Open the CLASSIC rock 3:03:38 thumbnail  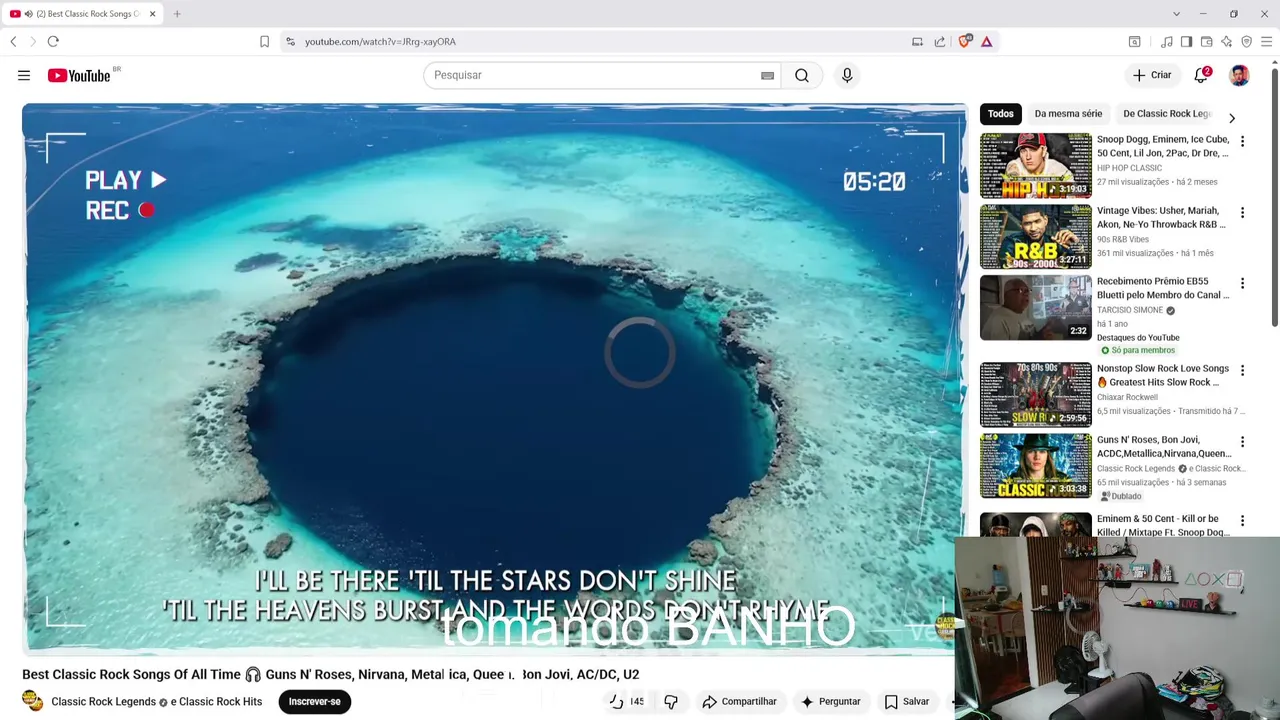pyautogui.click(x=1036, y=466)
